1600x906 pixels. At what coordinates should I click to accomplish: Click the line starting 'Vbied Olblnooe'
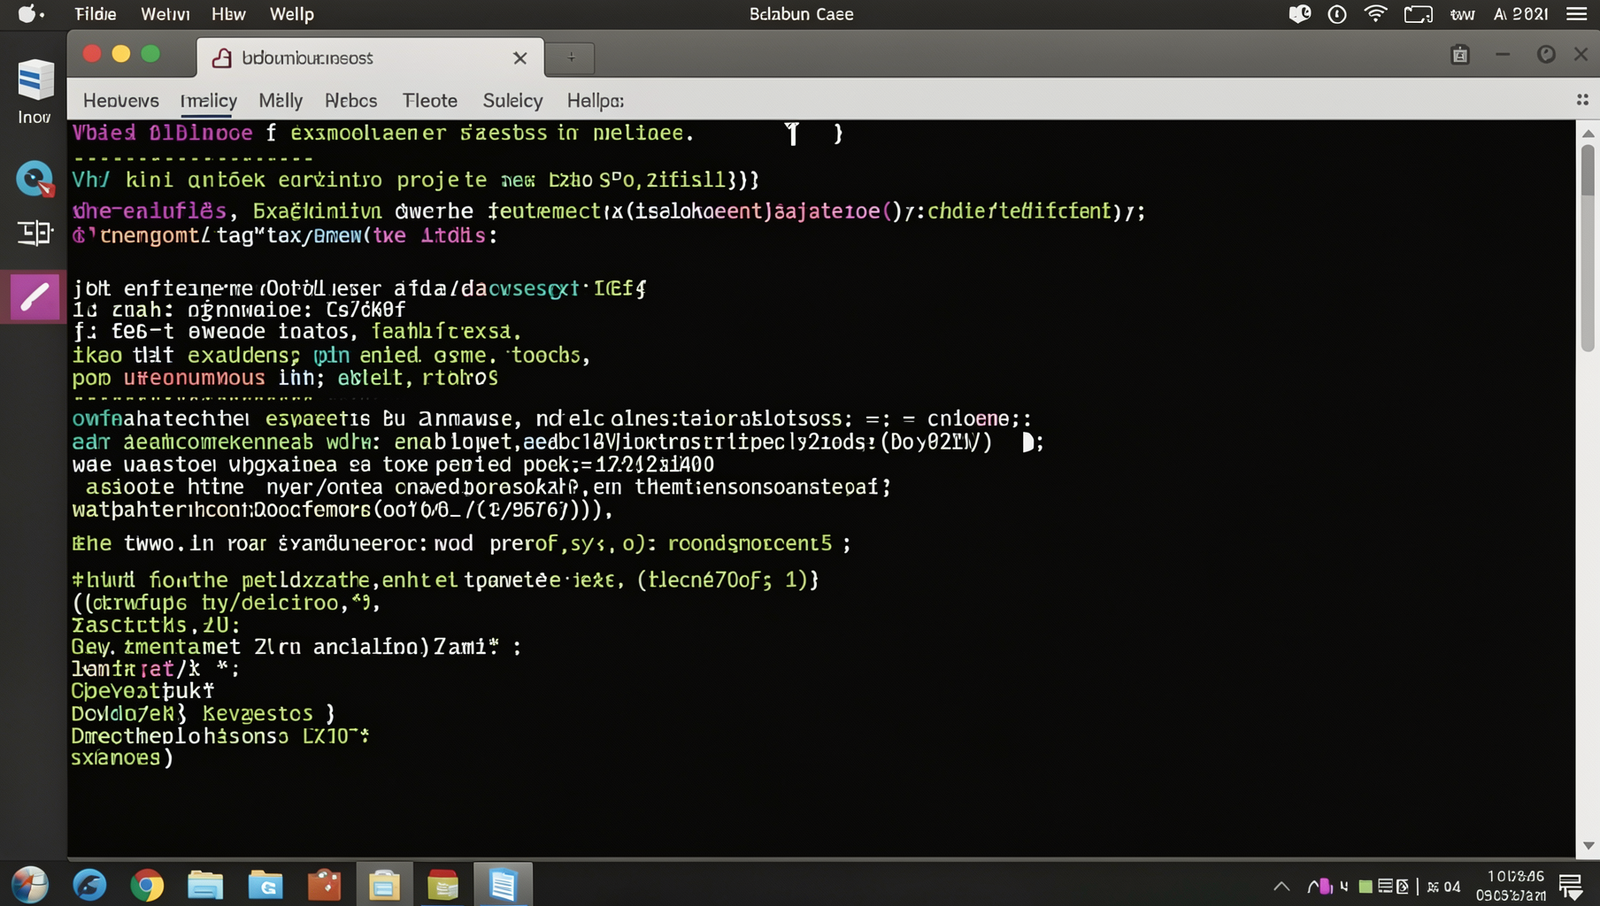tap(383, 133)
